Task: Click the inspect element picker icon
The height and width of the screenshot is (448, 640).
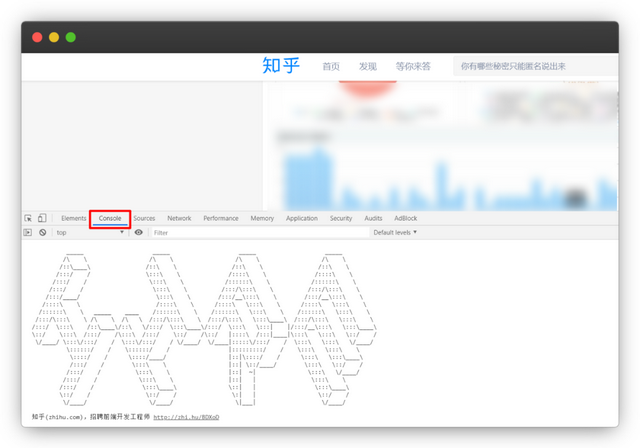Action: tap(28, 218)
